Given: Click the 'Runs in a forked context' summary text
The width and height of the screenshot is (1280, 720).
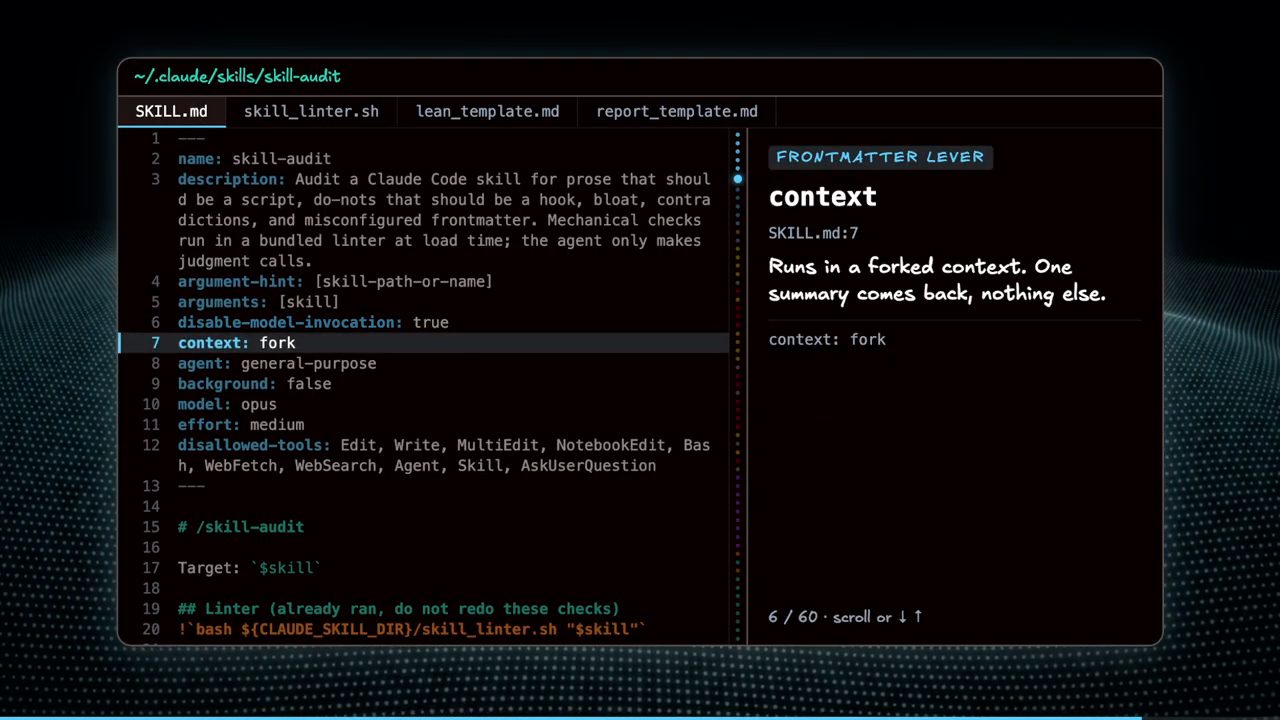Looking at the screenshot, I should (x=937, y=280).
